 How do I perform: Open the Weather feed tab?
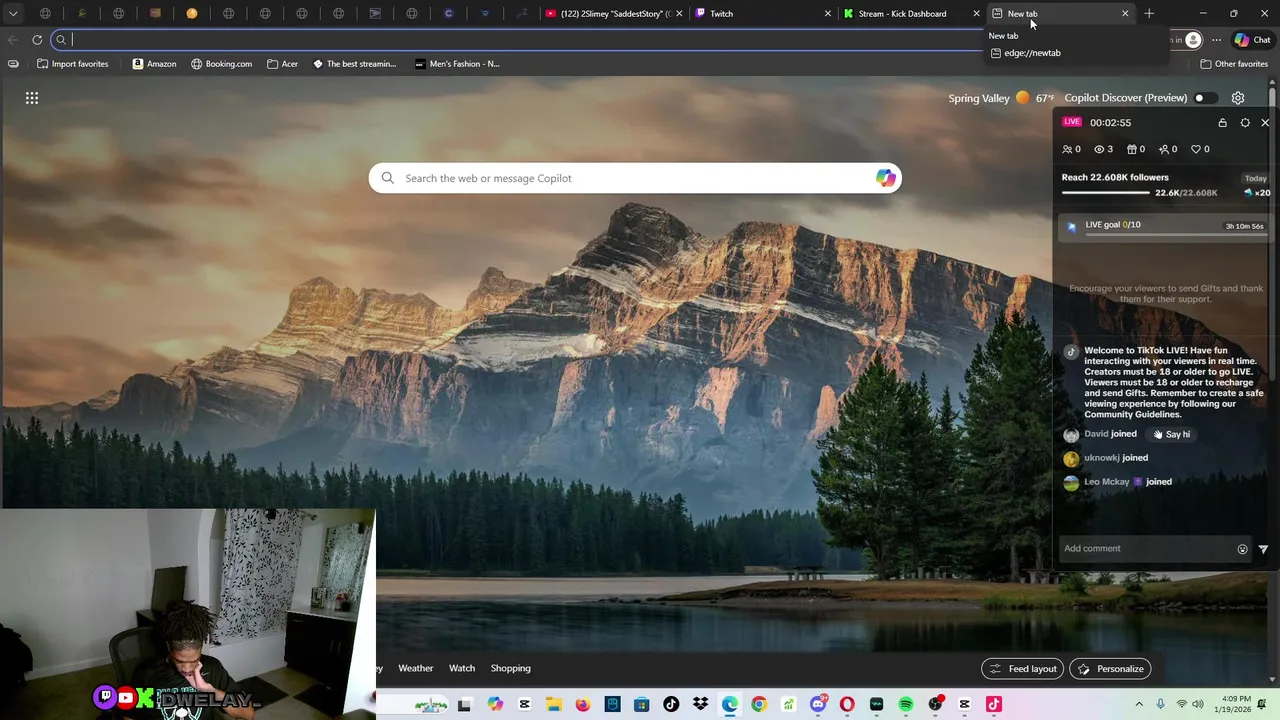click(416, 669)
